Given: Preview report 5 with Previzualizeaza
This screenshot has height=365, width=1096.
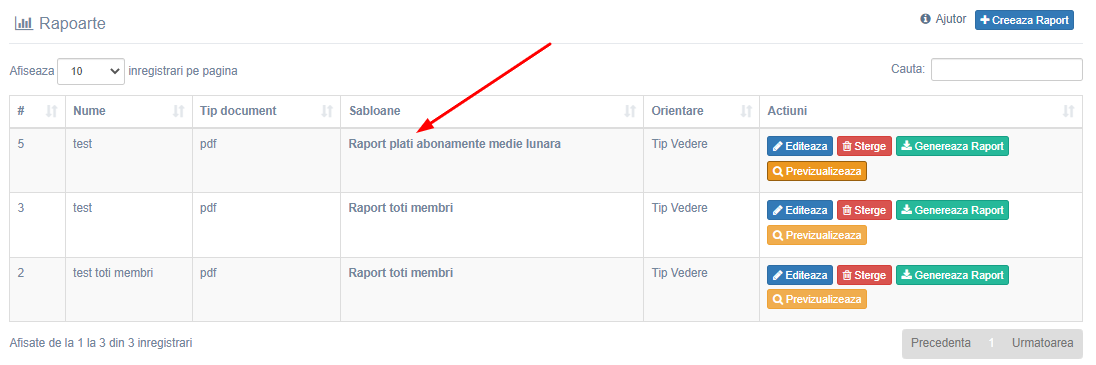Looking at the screenshot, I should click(x=816, y=171).
